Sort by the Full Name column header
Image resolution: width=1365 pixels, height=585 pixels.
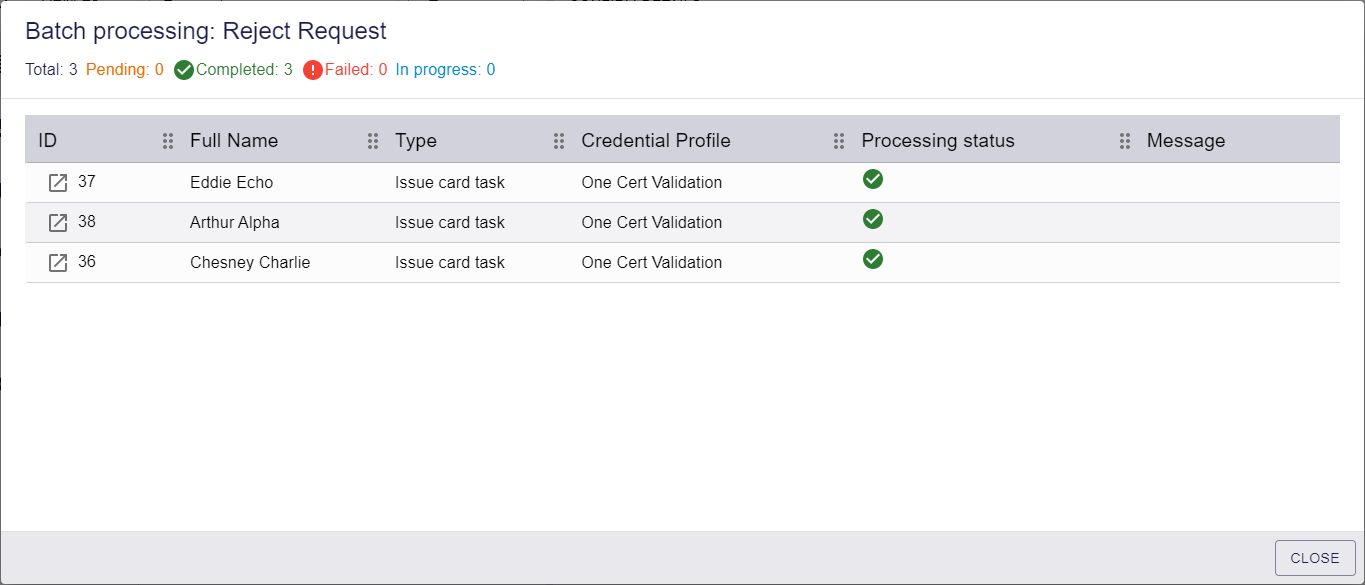(x=234, y=141)
